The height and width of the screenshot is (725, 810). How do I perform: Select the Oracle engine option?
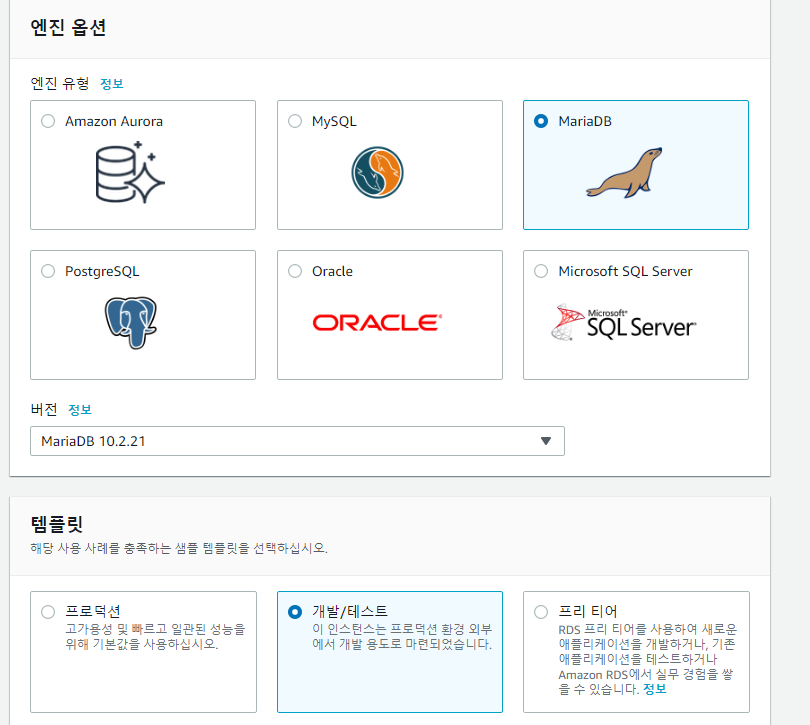(294, 270)
